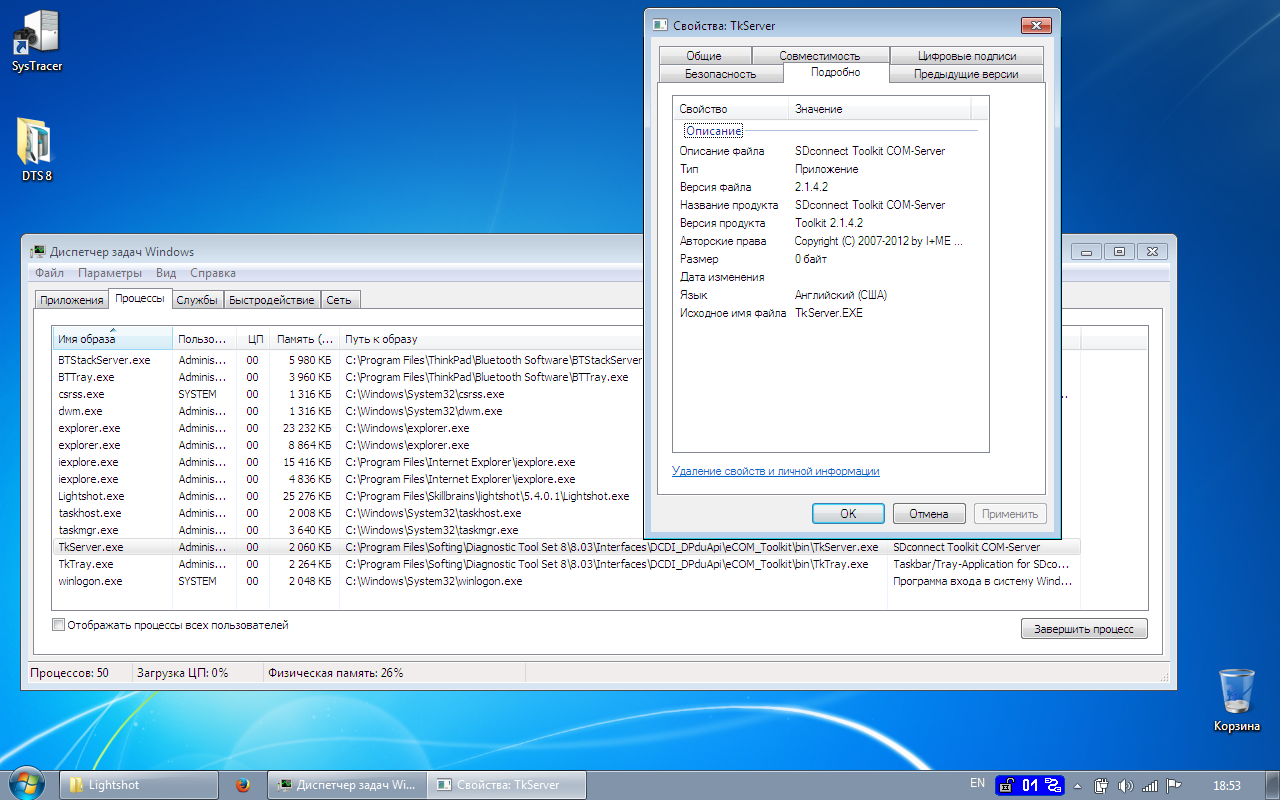Screen dimensions: 1280x800
Task: Open the Безопасность tab
Action: [x=721, y=74]
